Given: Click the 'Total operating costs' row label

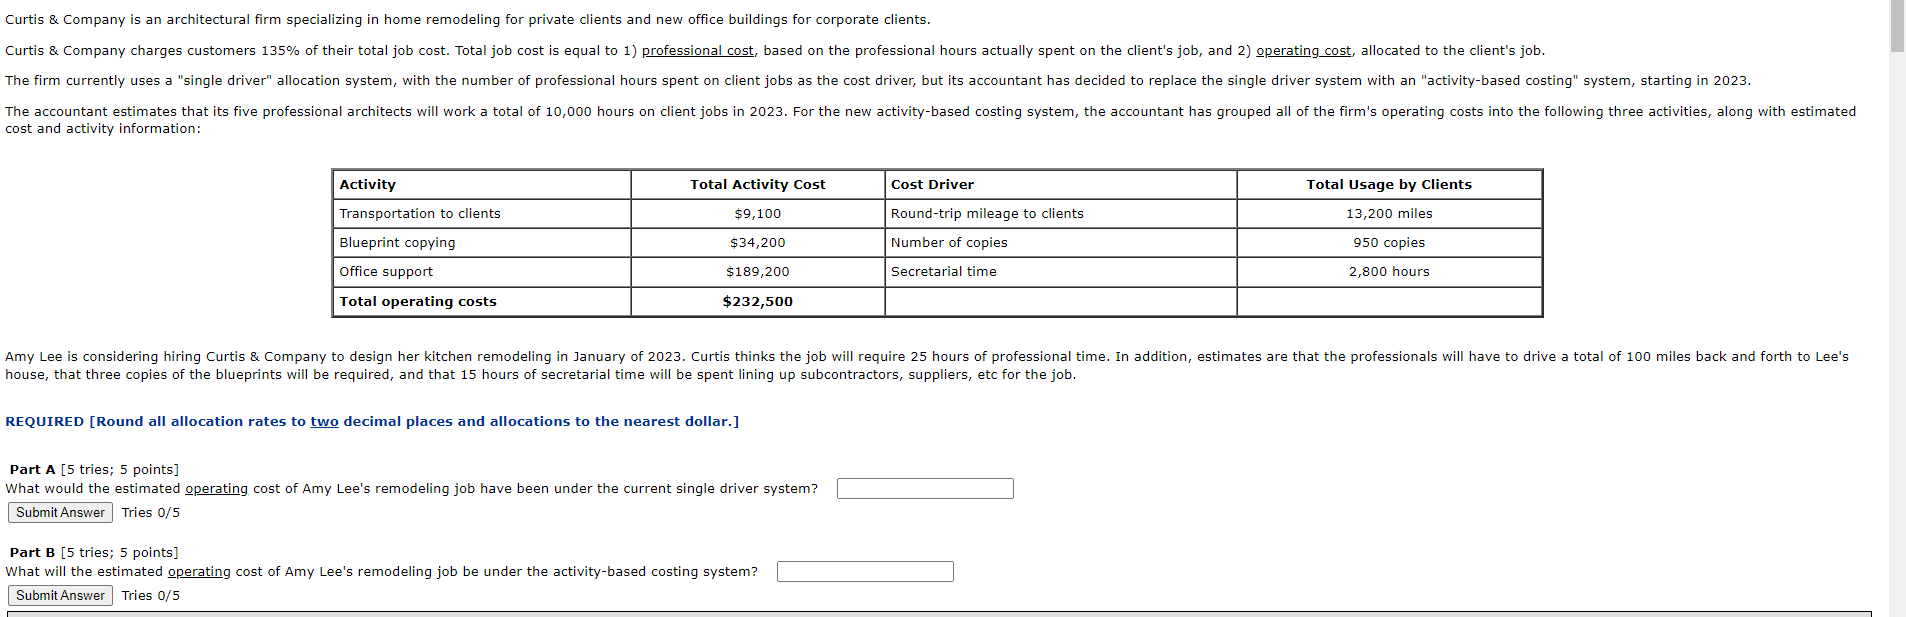Looking at the screenshot, I should click(x=482, y=301).
